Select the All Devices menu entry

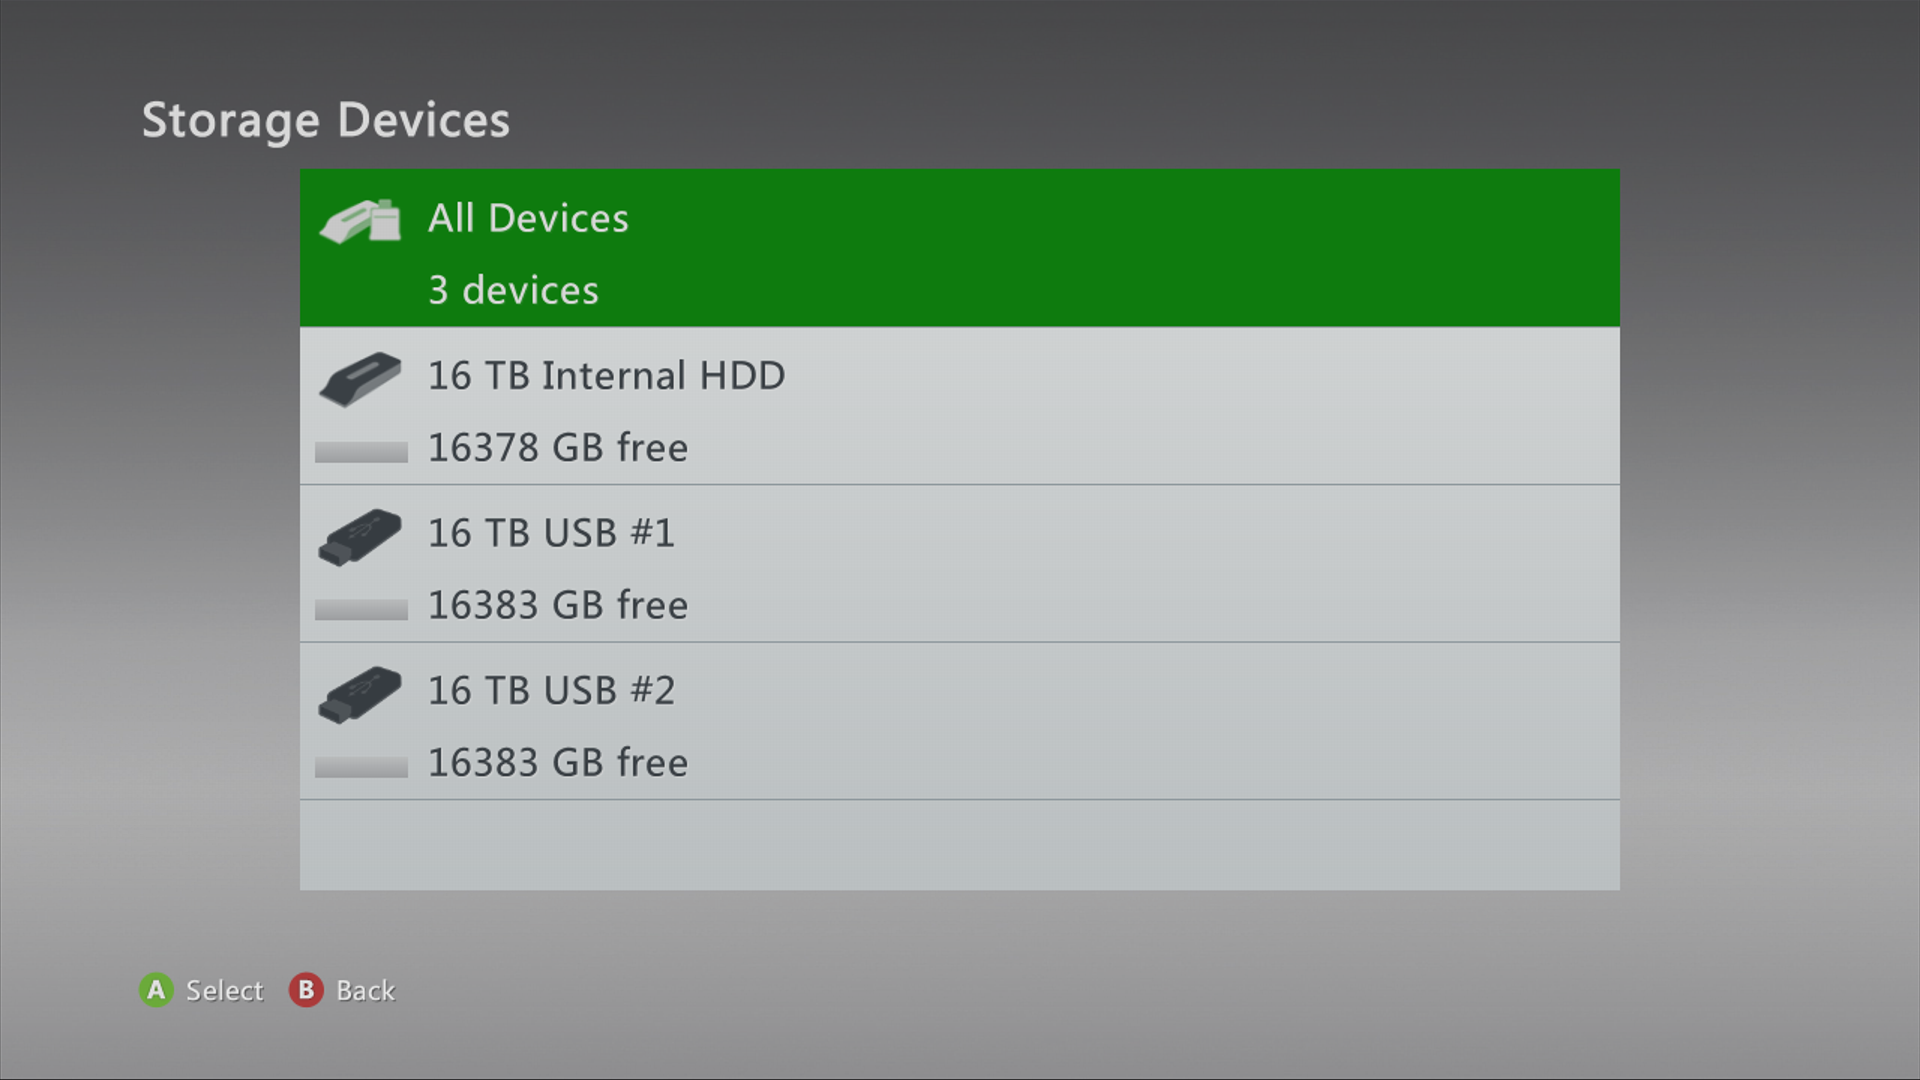tap(960, 248)
